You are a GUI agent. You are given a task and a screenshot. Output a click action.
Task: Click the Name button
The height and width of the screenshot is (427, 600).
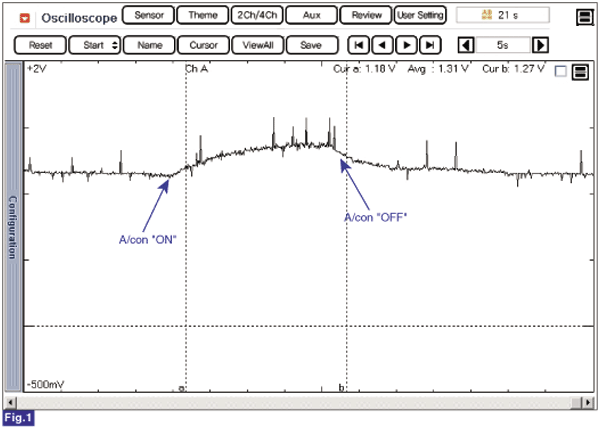point(149,45)
